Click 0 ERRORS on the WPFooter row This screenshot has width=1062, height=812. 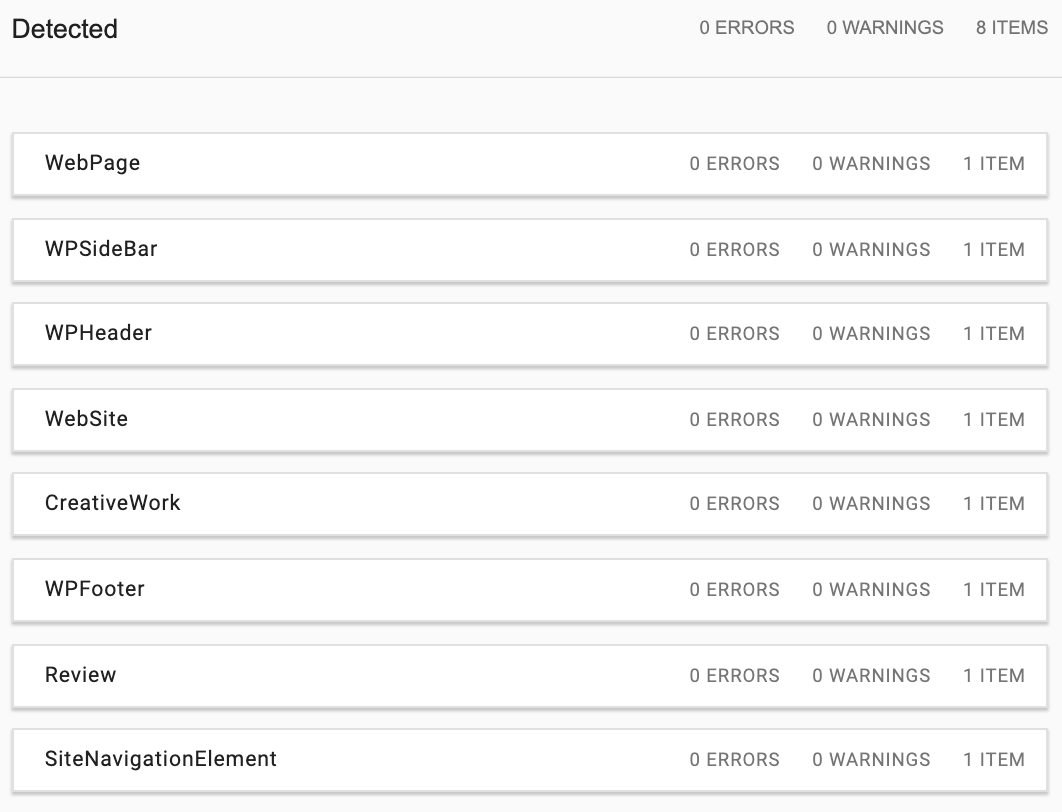pyautogui.click(x=734, y=590)
